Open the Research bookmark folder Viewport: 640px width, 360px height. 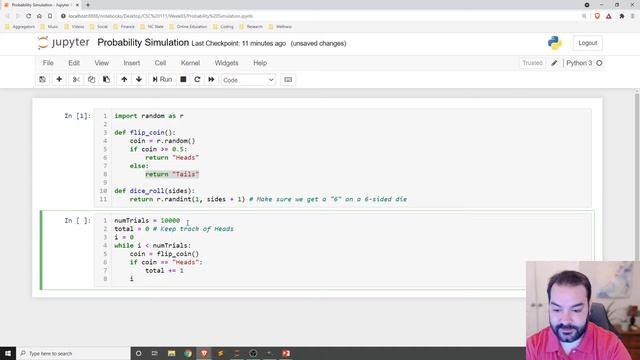tap(251, 27)
